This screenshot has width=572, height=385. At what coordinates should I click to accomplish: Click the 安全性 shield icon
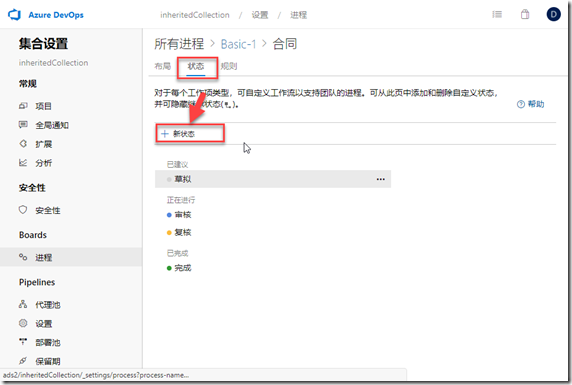click(23, 210)
